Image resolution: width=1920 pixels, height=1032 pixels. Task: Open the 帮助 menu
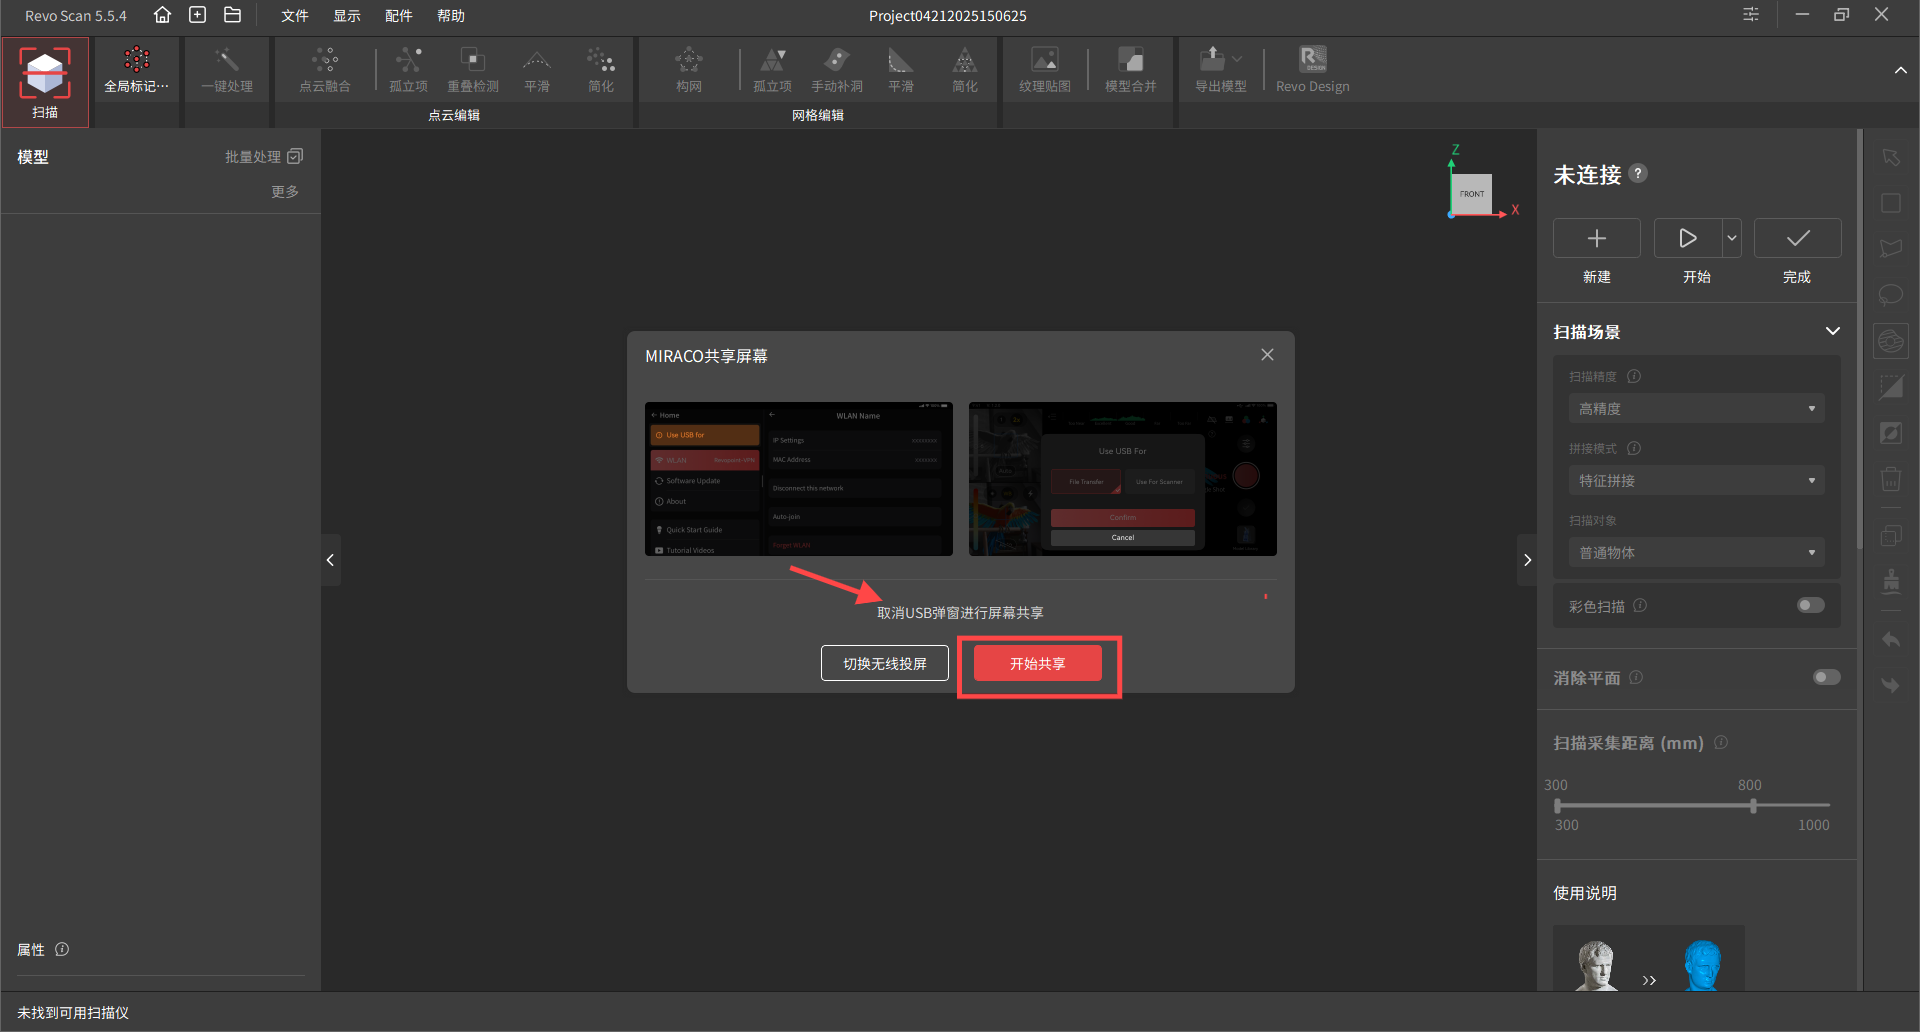click(451, 16)
